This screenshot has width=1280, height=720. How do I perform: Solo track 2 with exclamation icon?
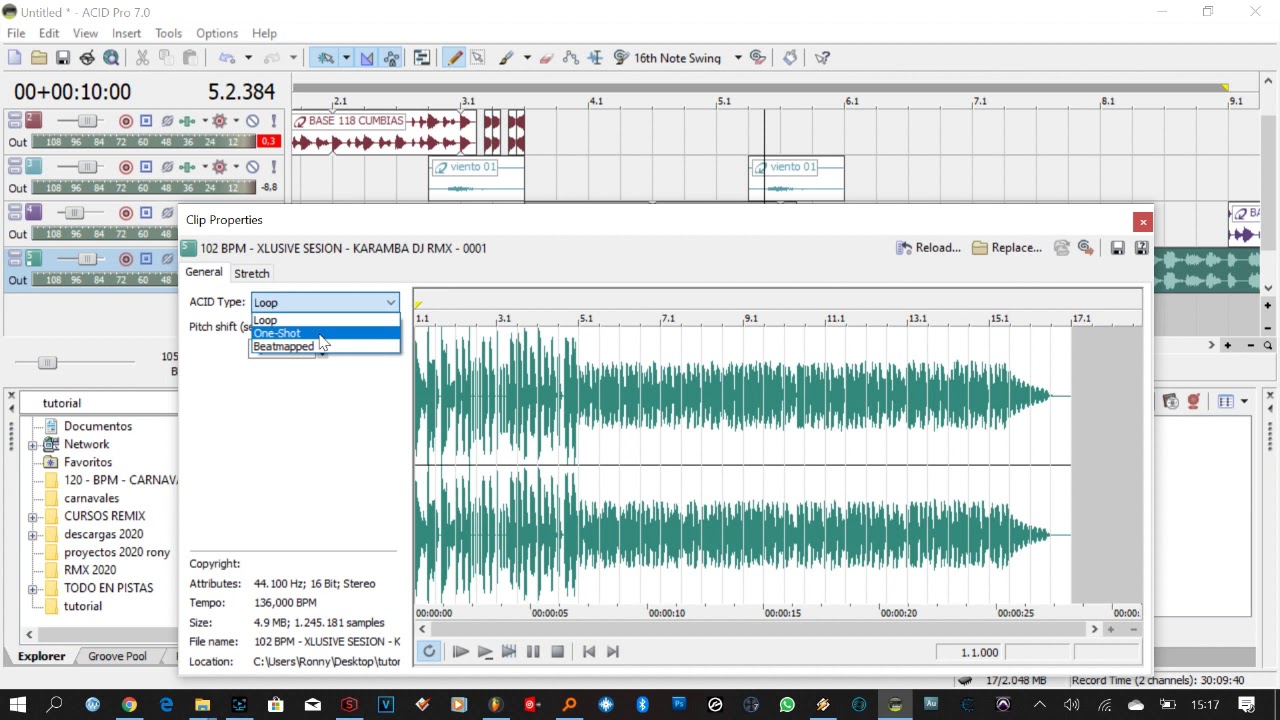click(x=273, y=121)
